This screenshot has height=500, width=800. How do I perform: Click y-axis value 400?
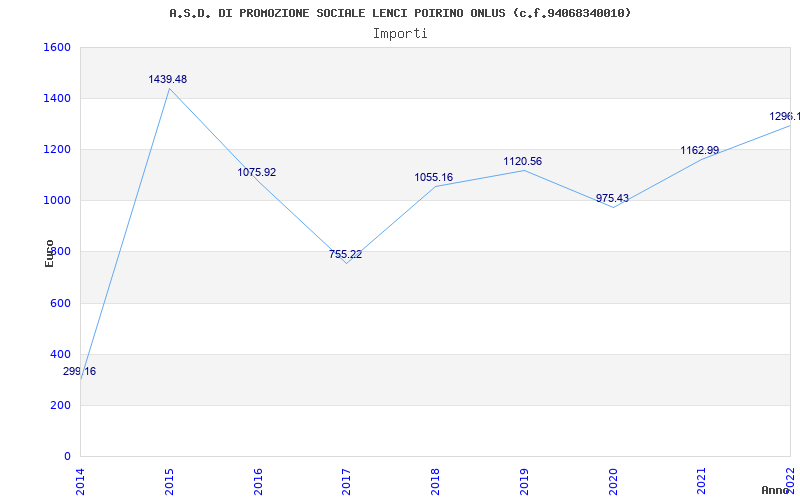click(x=61, y=355)
